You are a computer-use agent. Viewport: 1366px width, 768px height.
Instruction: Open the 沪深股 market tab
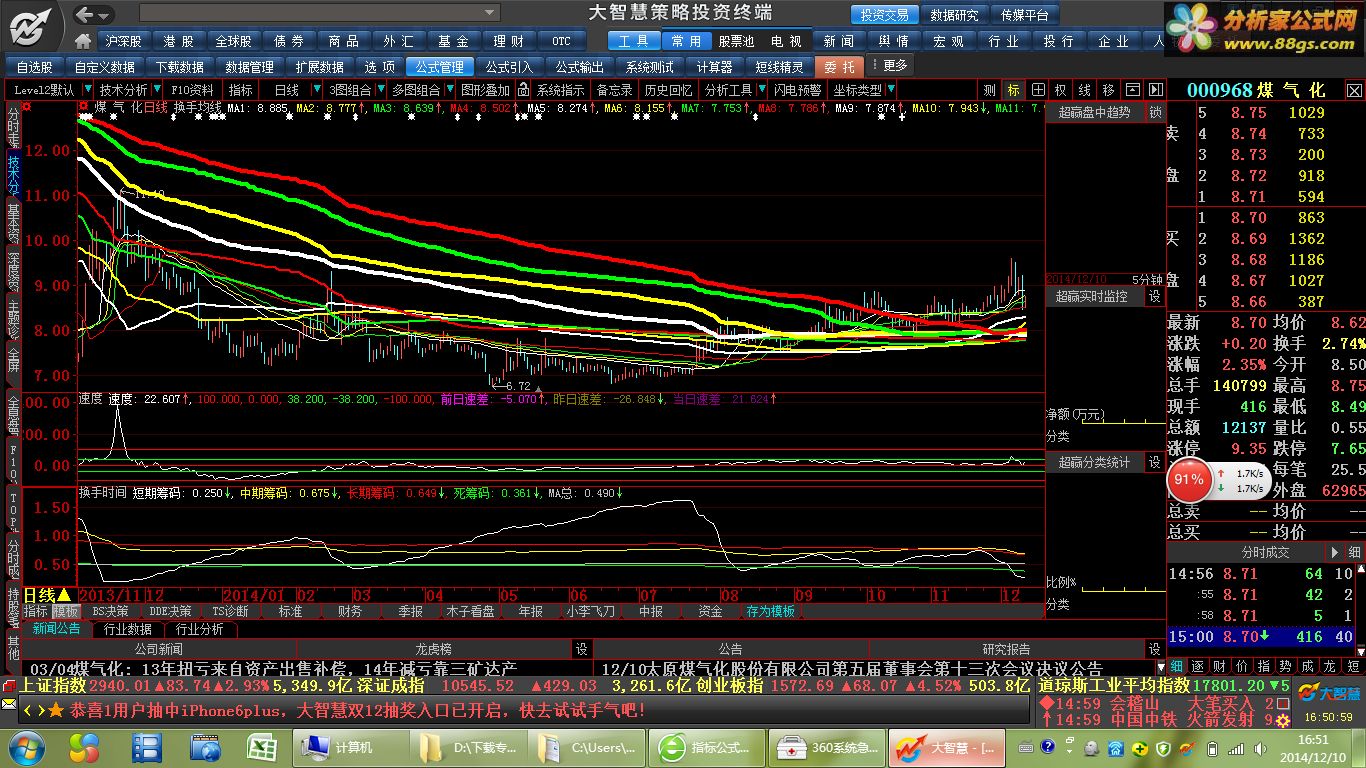point(122,41)
